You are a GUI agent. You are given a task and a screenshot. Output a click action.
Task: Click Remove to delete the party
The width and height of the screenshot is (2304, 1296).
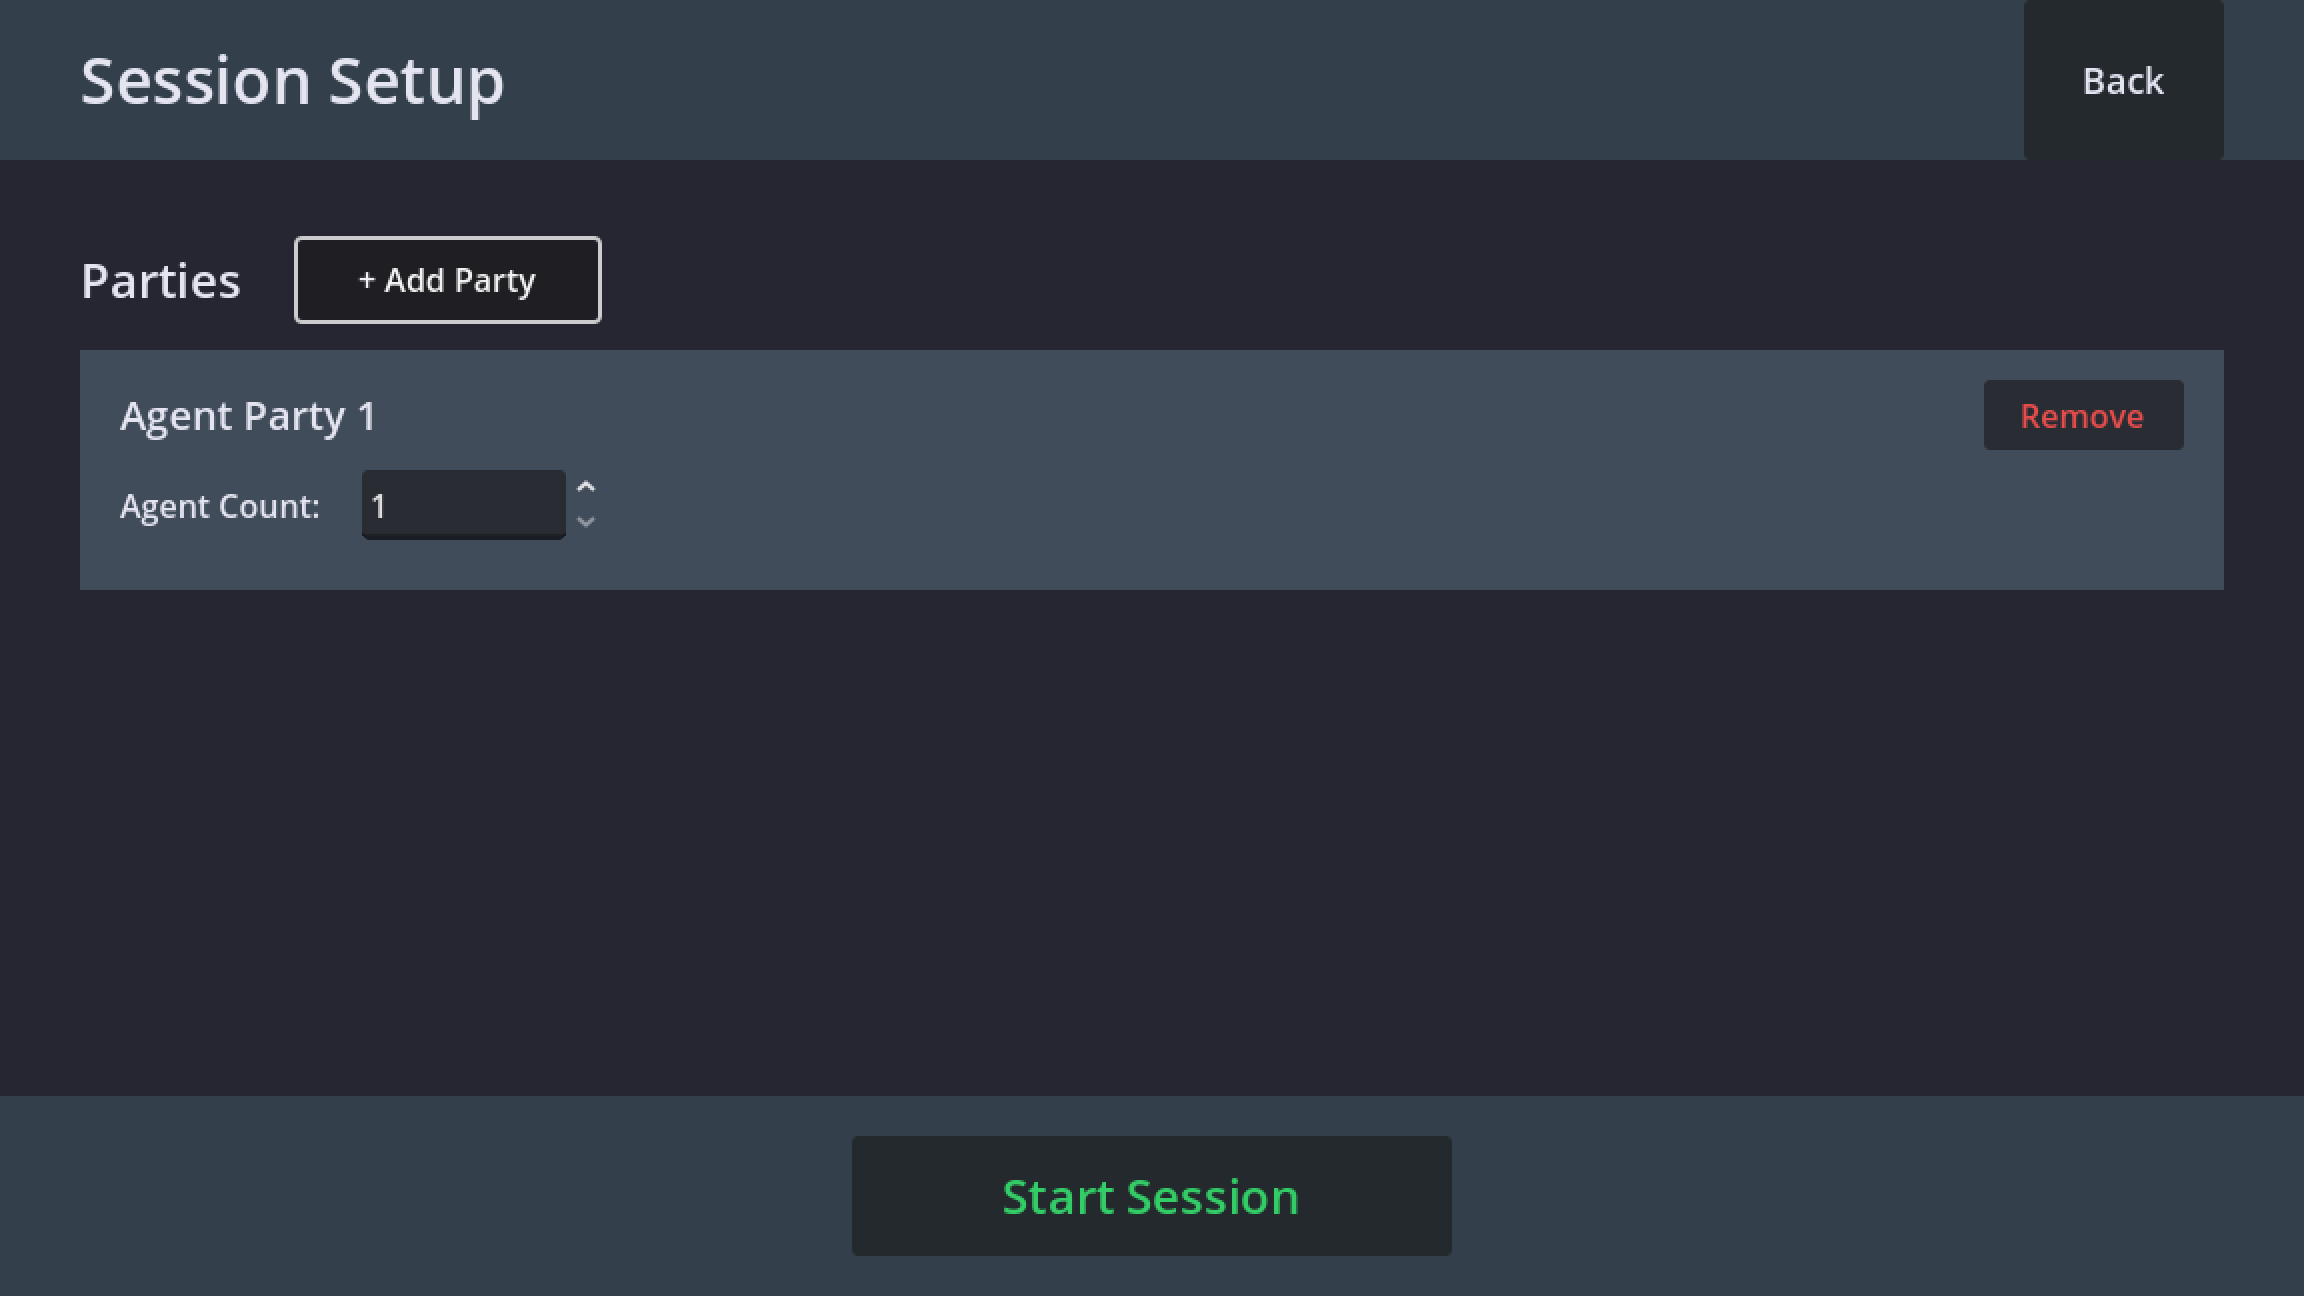pos(2083,415)
